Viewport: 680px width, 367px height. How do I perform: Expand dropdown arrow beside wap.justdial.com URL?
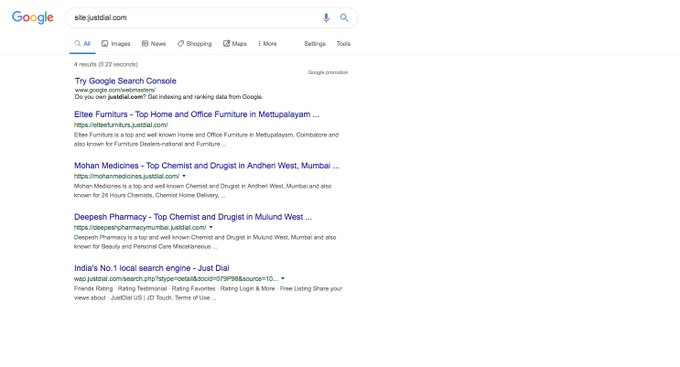click(283, 279)
